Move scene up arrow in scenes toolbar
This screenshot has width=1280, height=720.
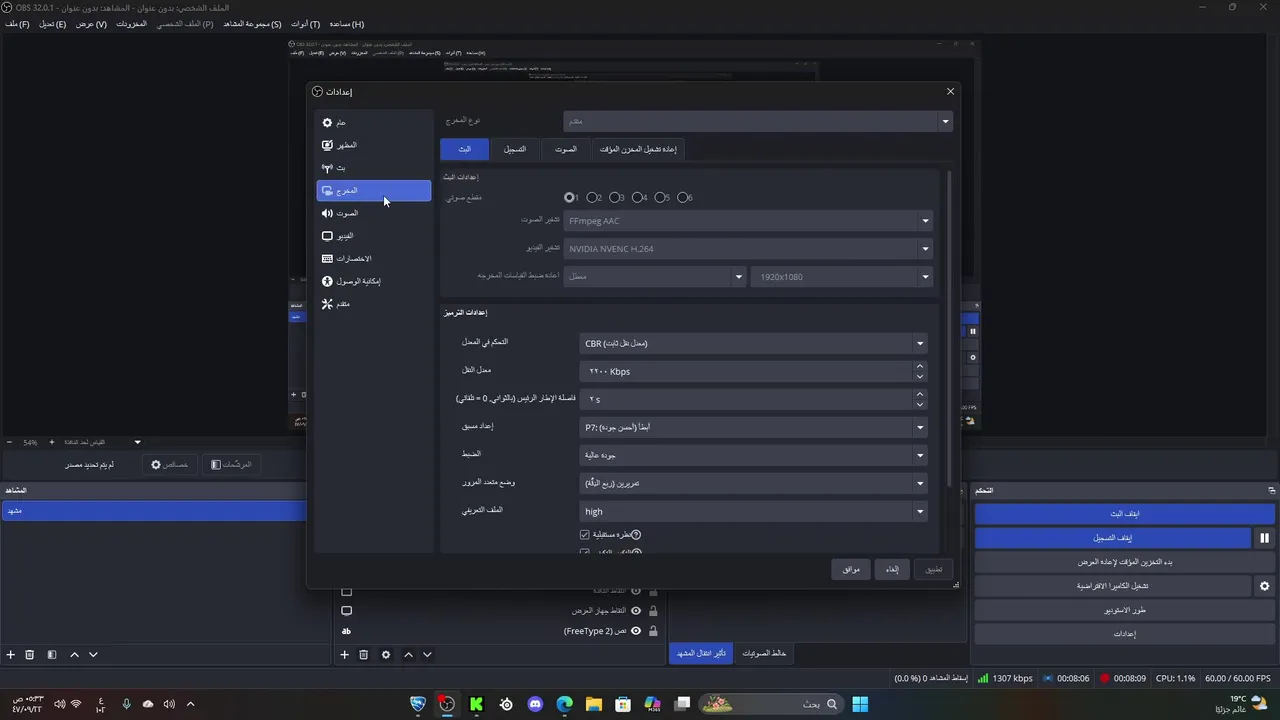74,655
